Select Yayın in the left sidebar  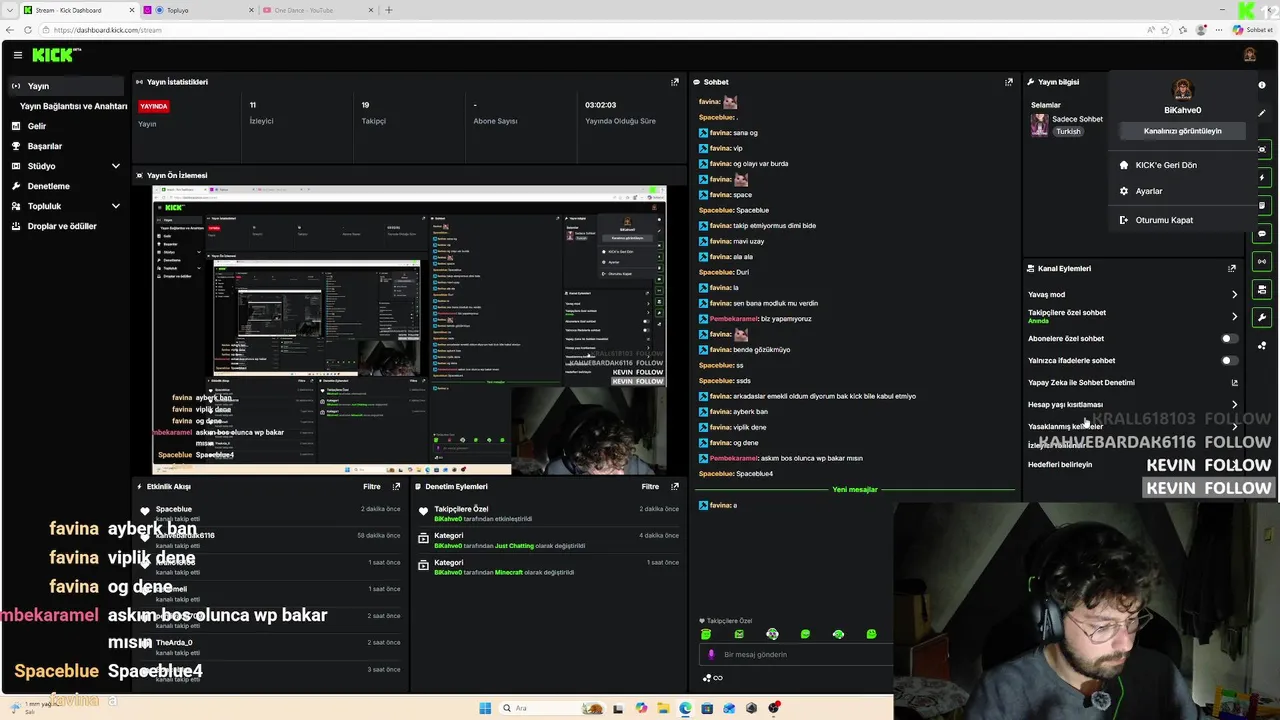coord(65,86)
